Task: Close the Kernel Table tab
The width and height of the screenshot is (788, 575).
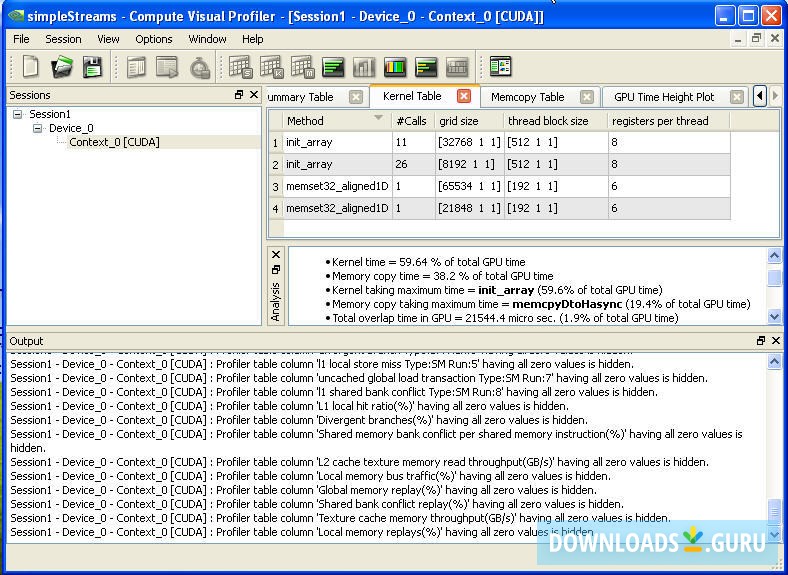Action: pyautogui.click(x=463, y=96)
